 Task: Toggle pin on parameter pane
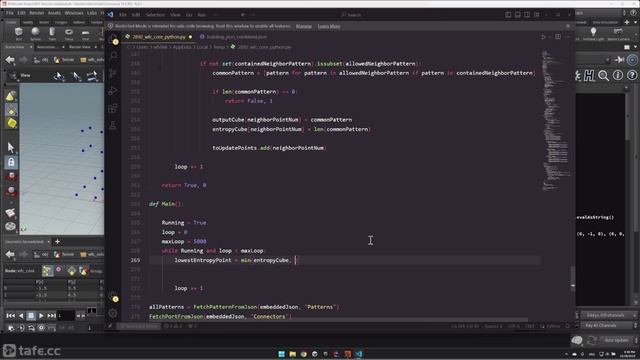pyautogui.click(x=620, y=60)
